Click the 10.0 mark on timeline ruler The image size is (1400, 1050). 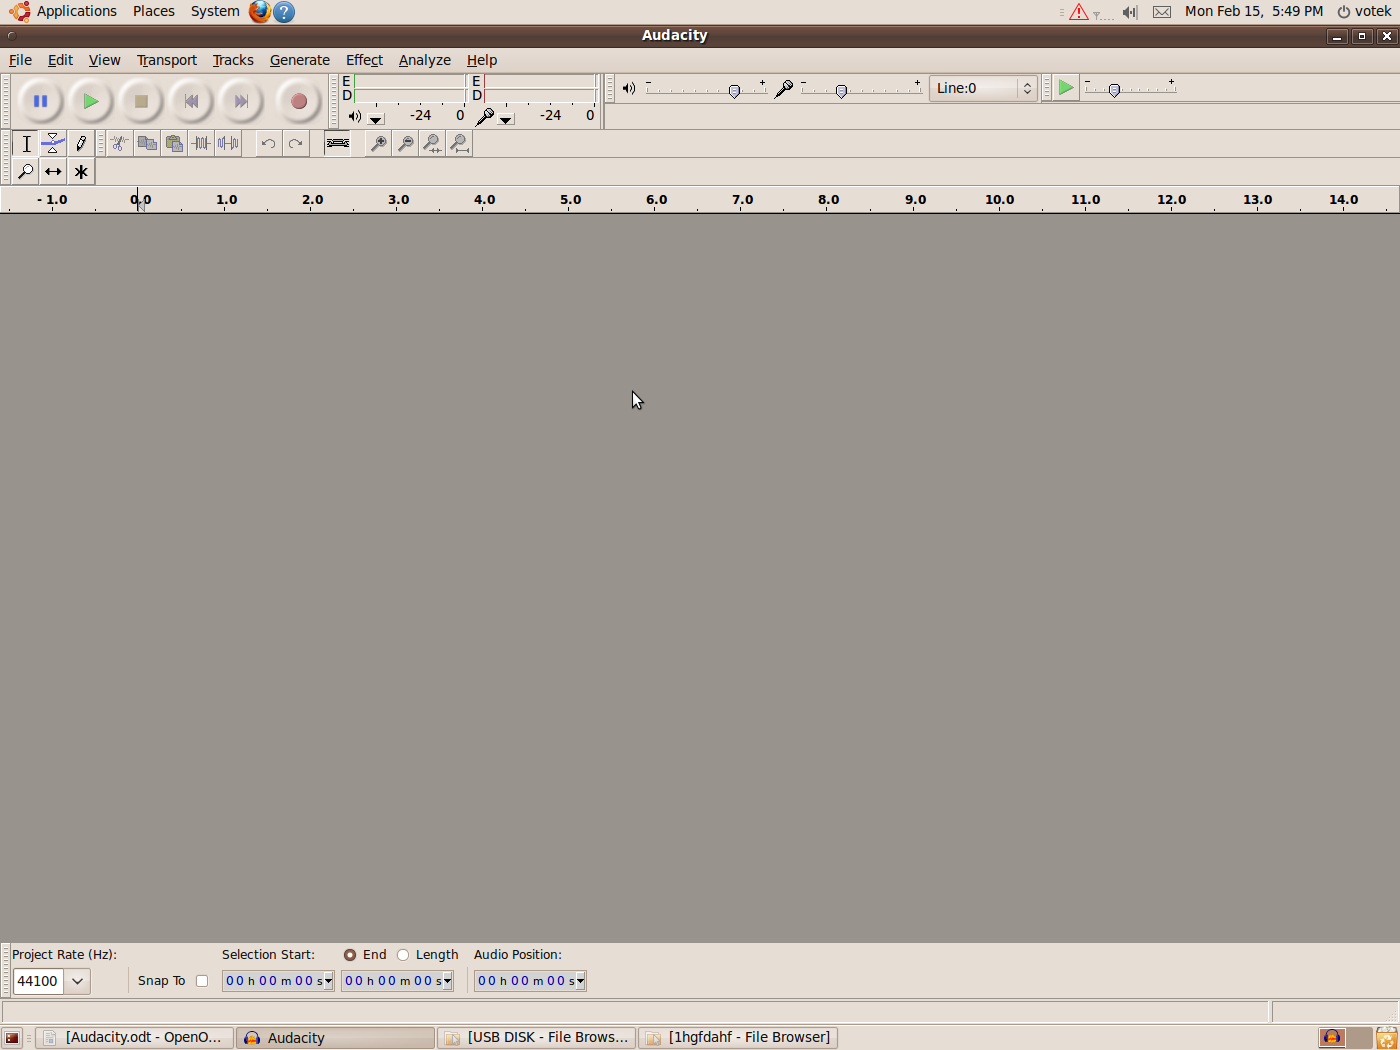tap(1000, 200)
